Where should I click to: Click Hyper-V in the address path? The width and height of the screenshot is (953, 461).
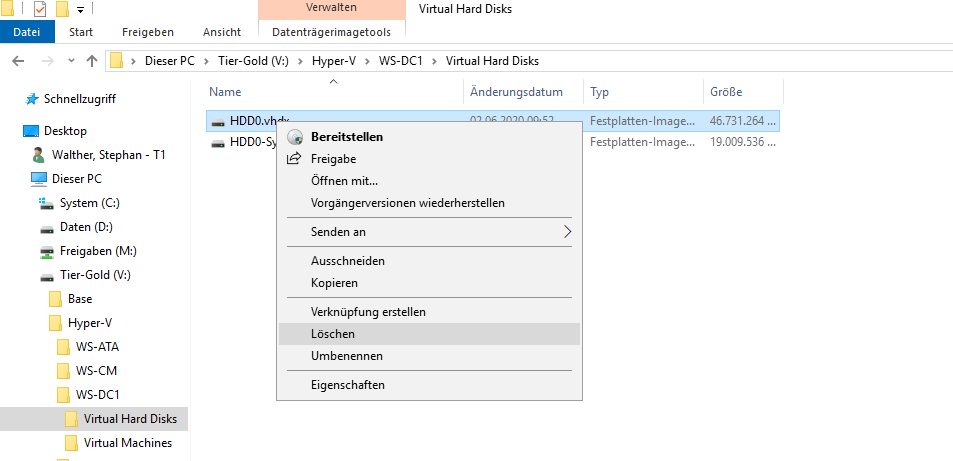coord(334,61)
